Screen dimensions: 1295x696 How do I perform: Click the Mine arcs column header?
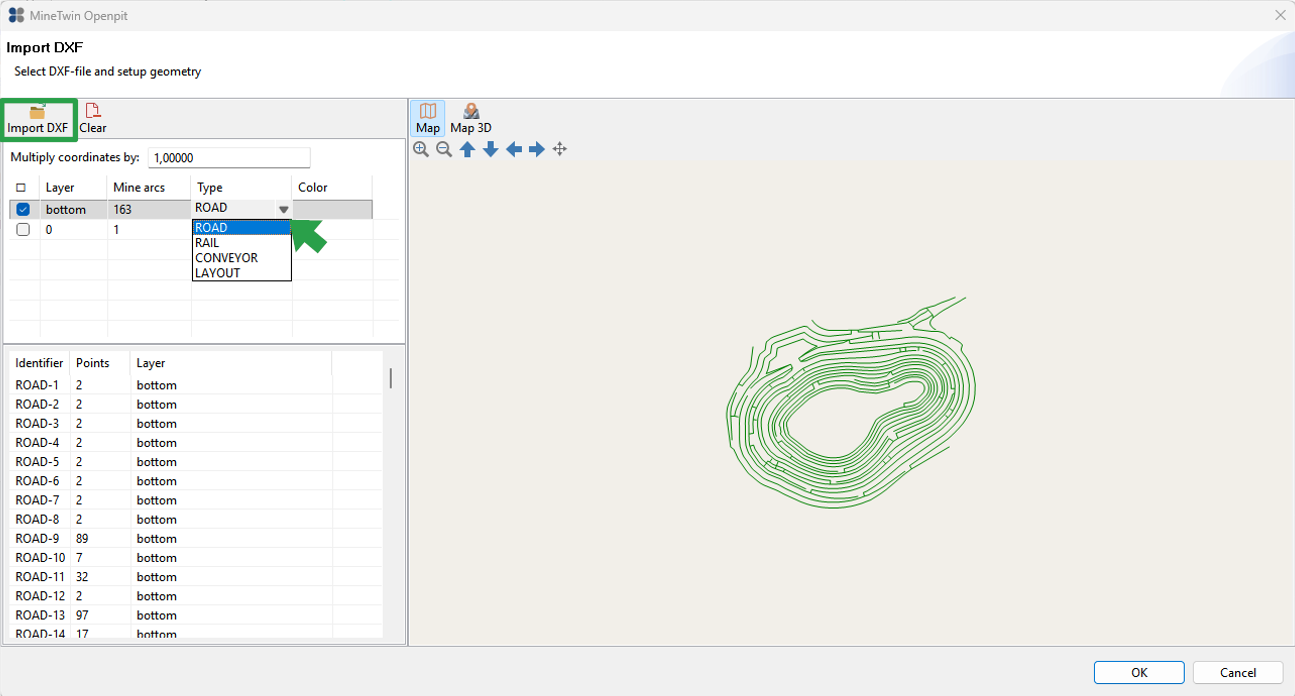149,188
